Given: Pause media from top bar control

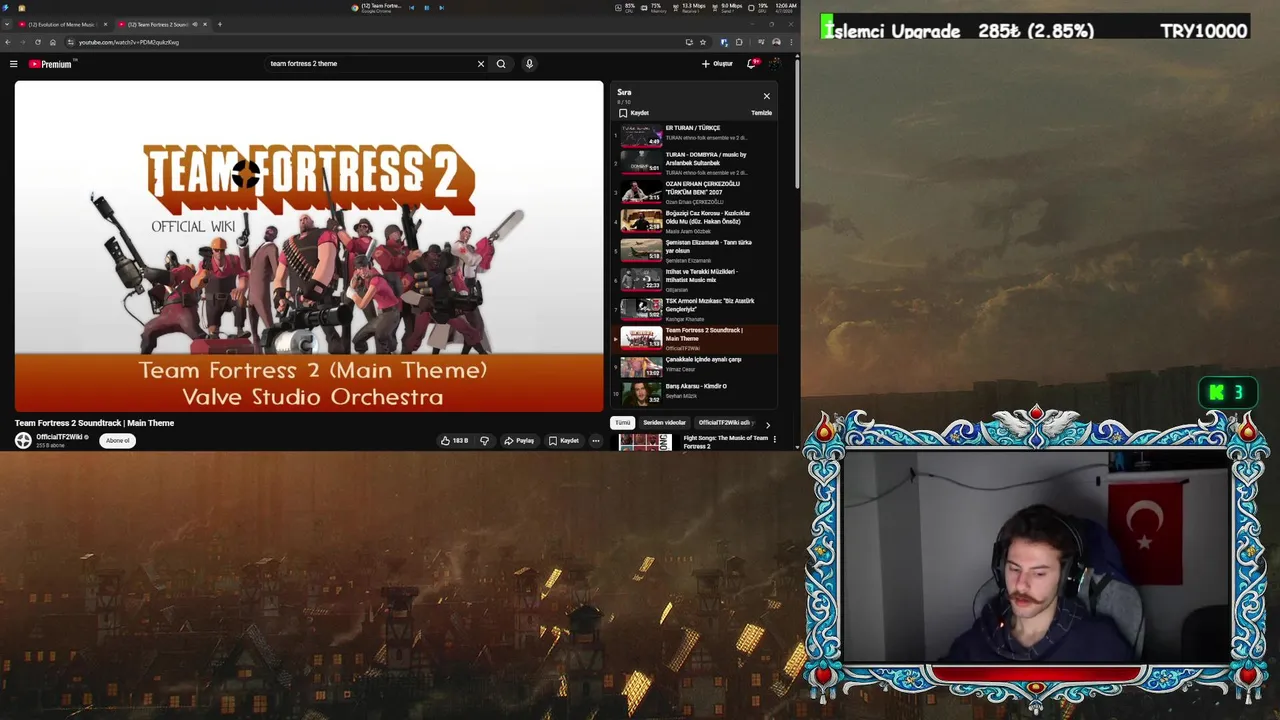Looking at the screenshot, I should [x=427, y=7].
